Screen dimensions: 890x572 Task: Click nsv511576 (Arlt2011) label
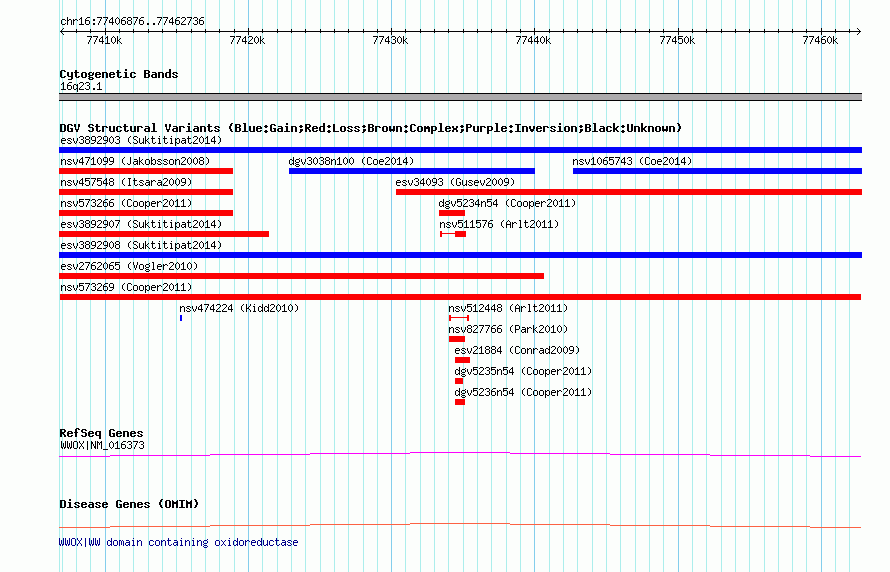tap(499, 224)
